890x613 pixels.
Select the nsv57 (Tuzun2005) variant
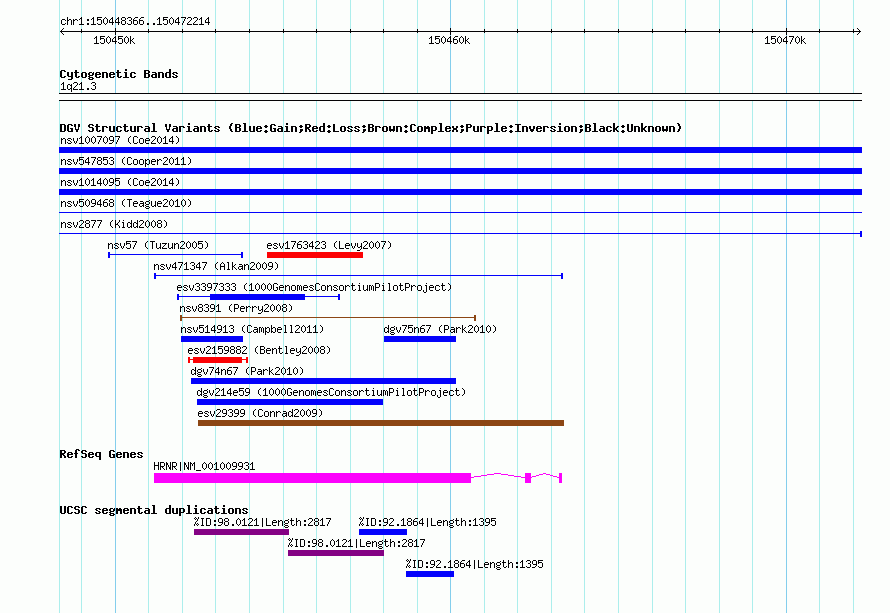pos(175,255)
